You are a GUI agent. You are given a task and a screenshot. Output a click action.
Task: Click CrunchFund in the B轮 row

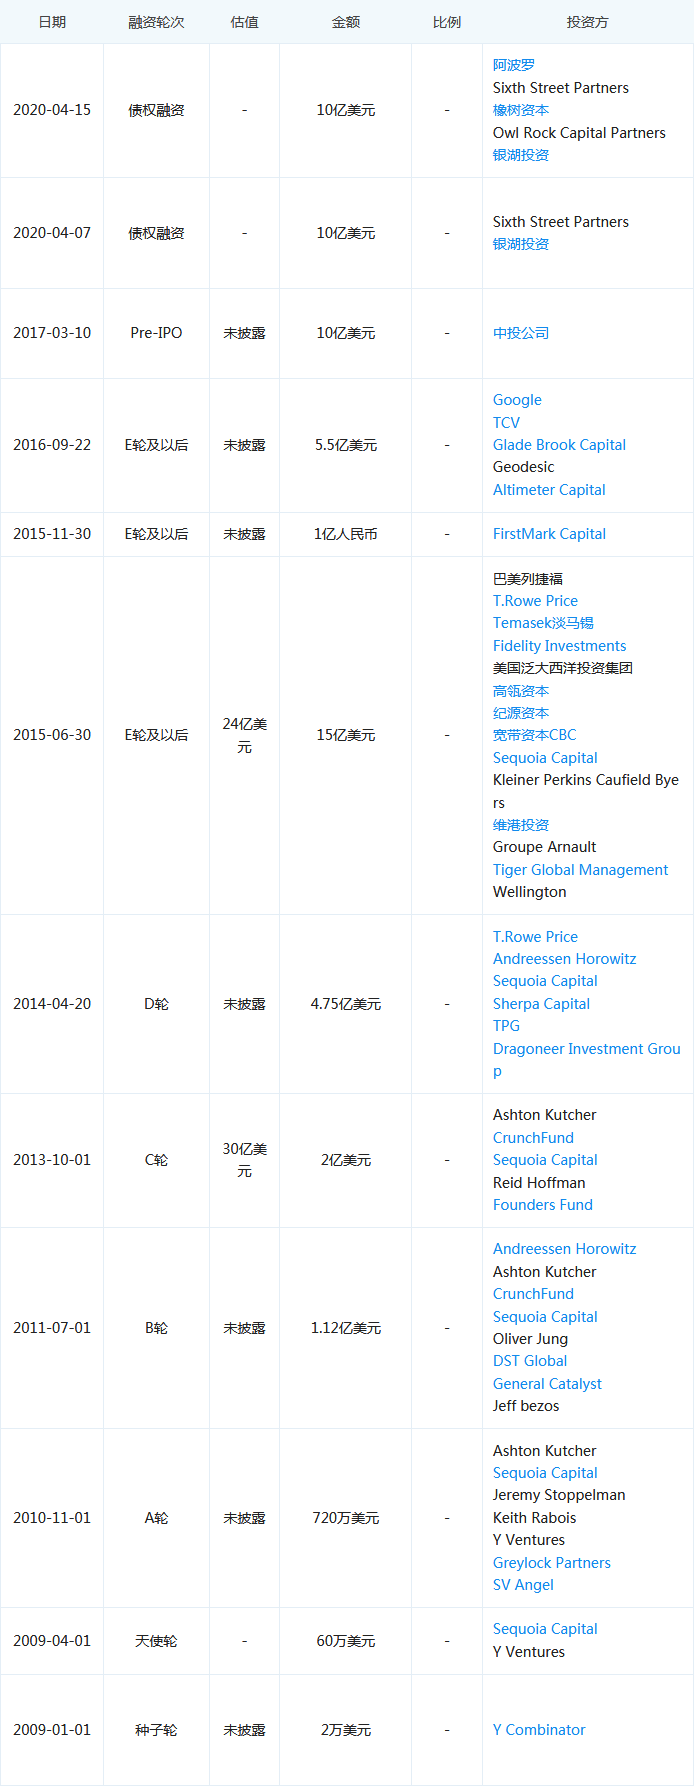[x=533, y=1294]
